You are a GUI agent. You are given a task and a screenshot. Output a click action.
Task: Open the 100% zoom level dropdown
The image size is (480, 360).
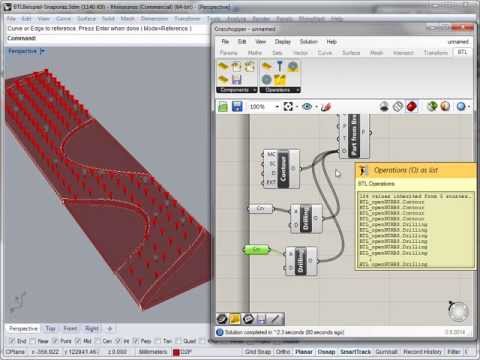point(277,107)
